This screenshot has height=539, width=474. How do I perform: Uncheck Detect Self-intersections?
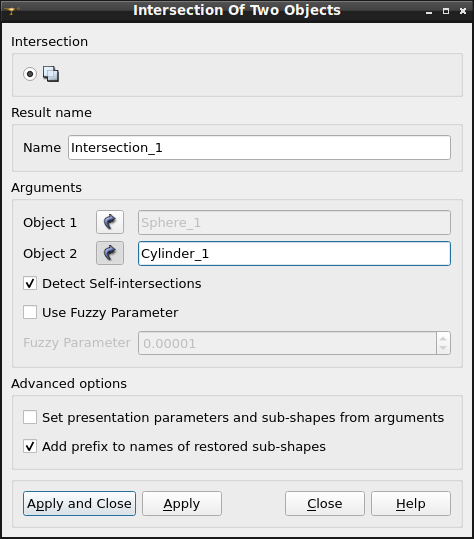pos(30,284)
